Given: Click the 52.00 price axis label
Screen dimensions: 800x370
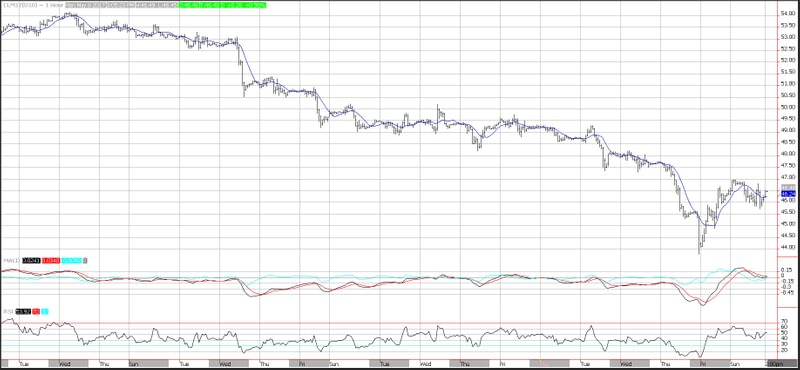Looking at the screenshot, I should [x=787, y=60].
